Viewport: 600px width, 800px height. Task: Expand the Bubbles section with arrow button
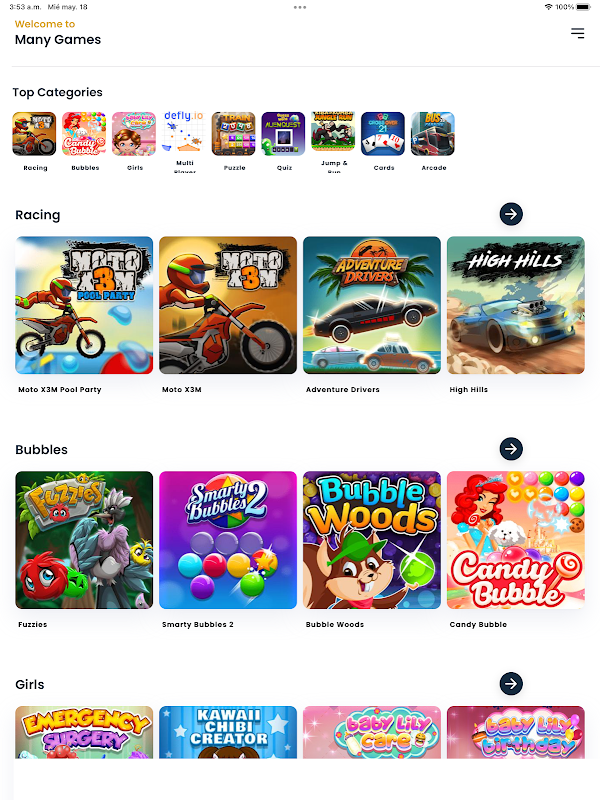[511, 449]
